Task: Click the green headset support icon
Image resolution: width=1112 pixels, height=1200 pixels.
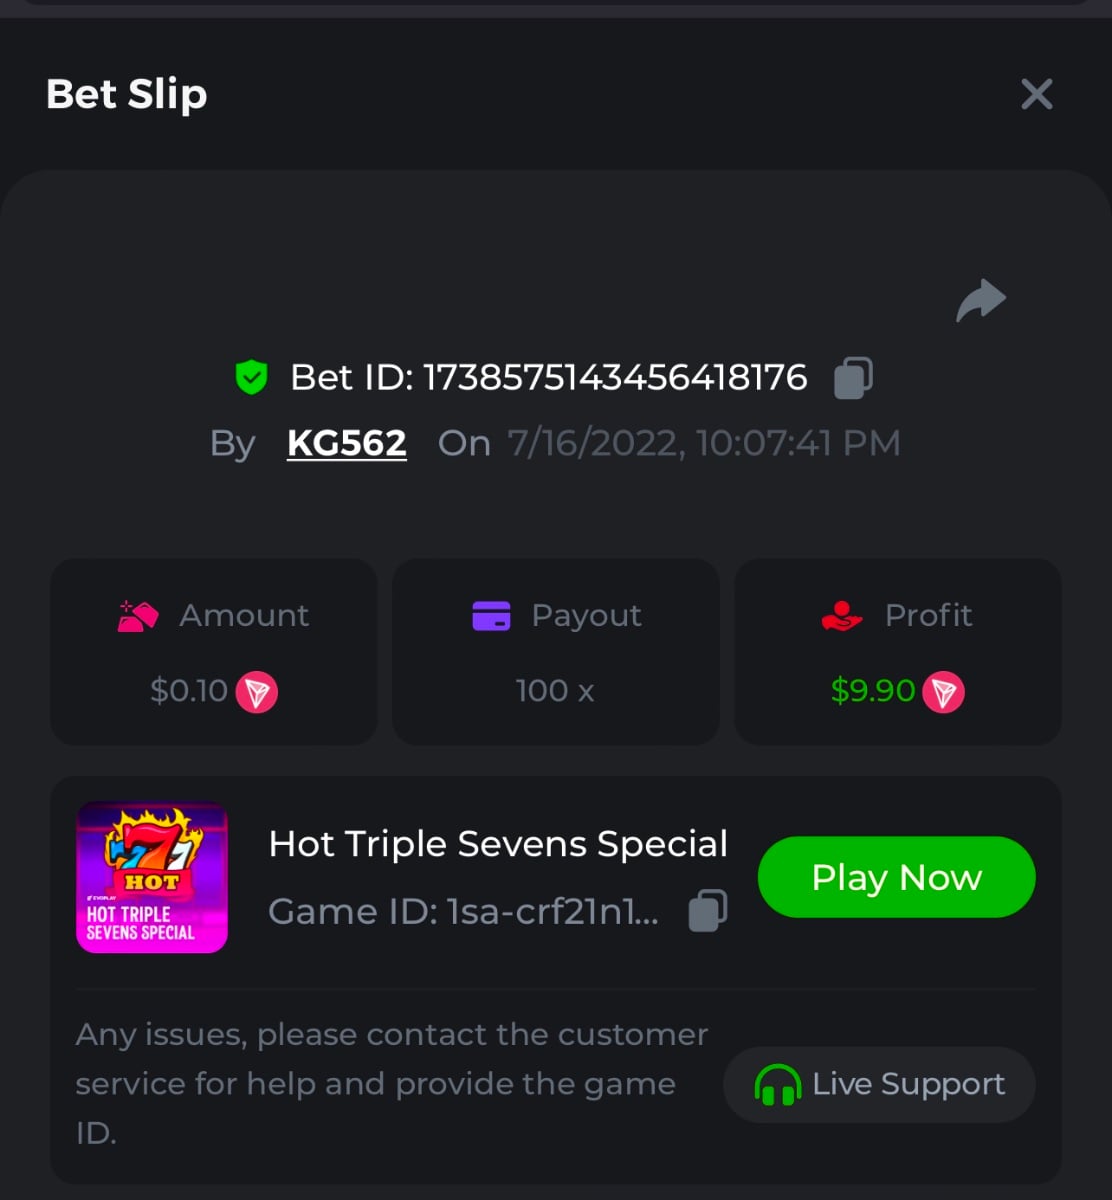Action: [x=777, y=1085]
